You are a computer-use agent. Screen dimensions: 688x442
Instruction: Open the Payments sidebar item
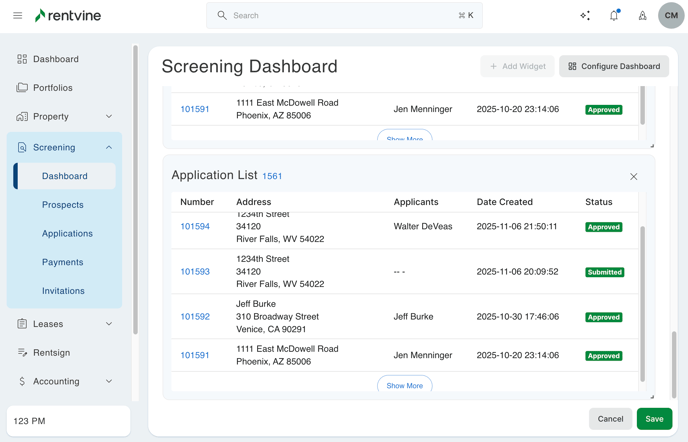(x=63, y=262)
